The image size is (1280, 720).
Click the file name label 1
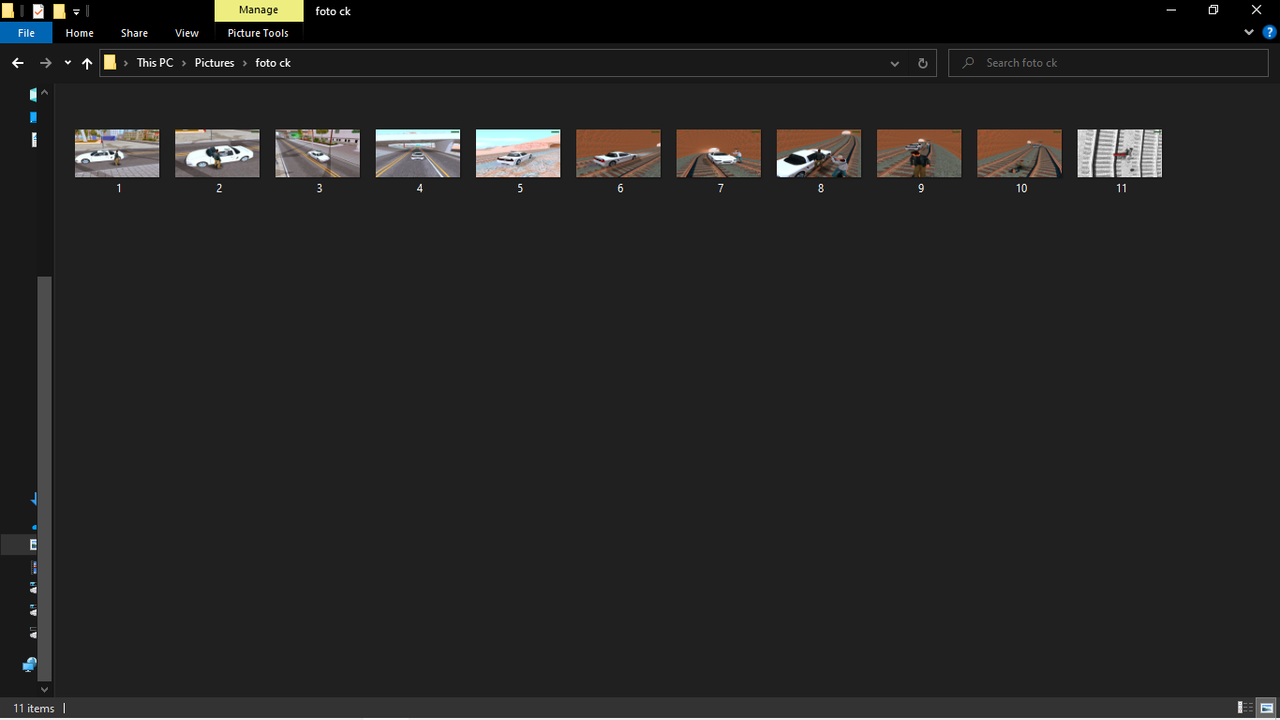pyautogui.click(x=119, y=188)
